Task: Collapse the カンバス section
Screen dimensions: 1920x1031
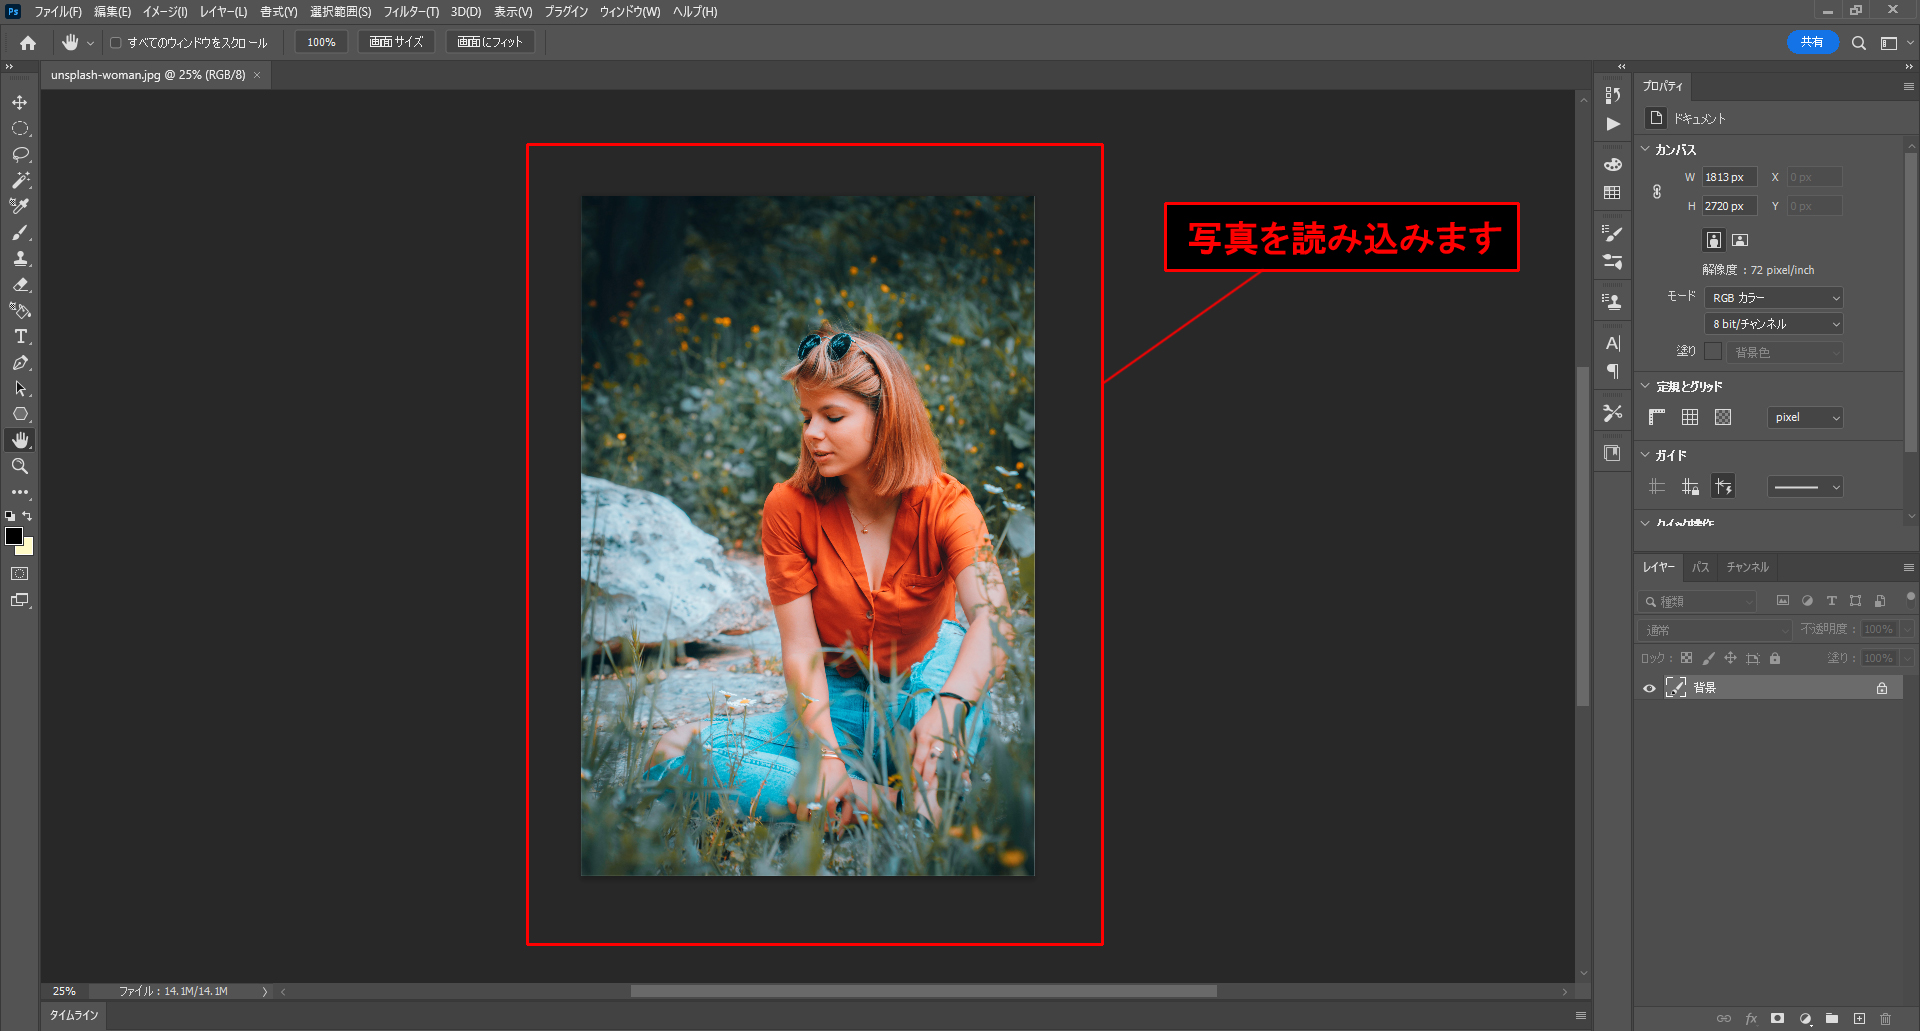Action: pos(1646,149)
